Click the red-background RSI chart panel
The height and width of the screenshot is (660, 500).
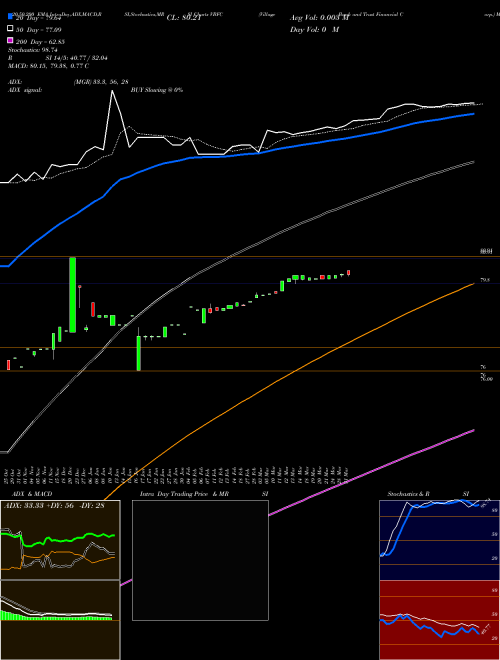coord(439,620)
